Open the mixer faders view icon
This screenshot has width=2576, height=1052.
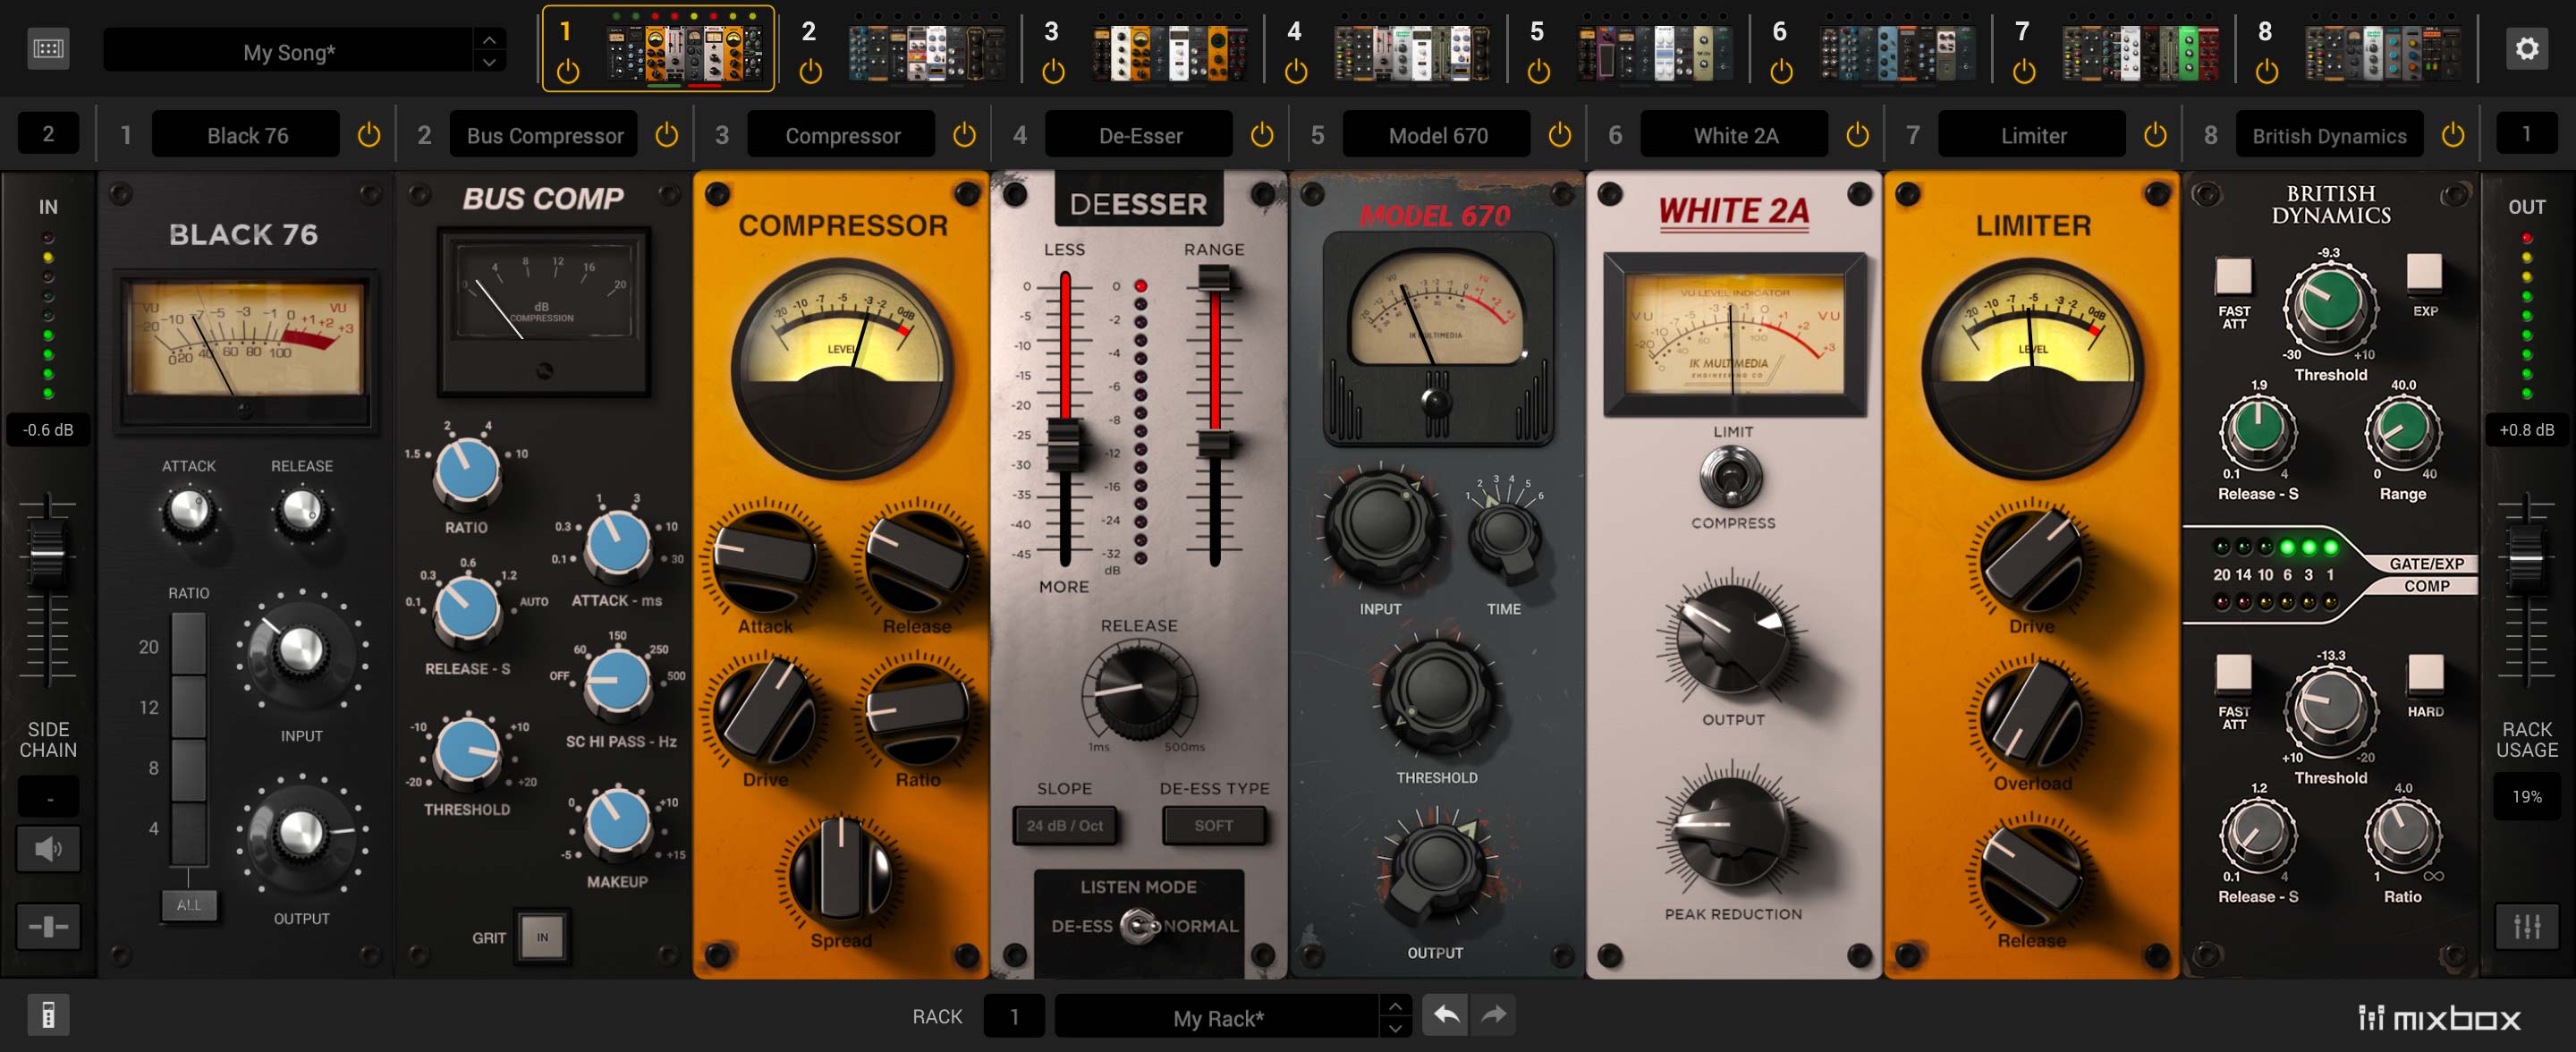pyautogui.click(x=2526, y=926)
